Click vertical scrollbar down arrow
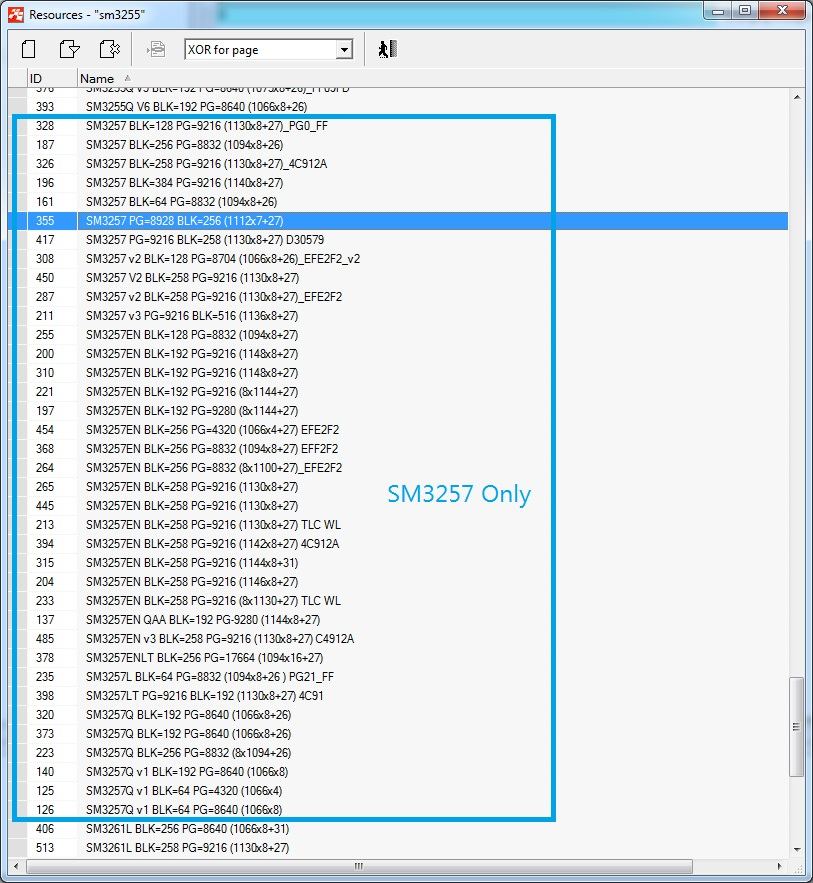Viewport: 813px width, 883px height. point(797,849)
